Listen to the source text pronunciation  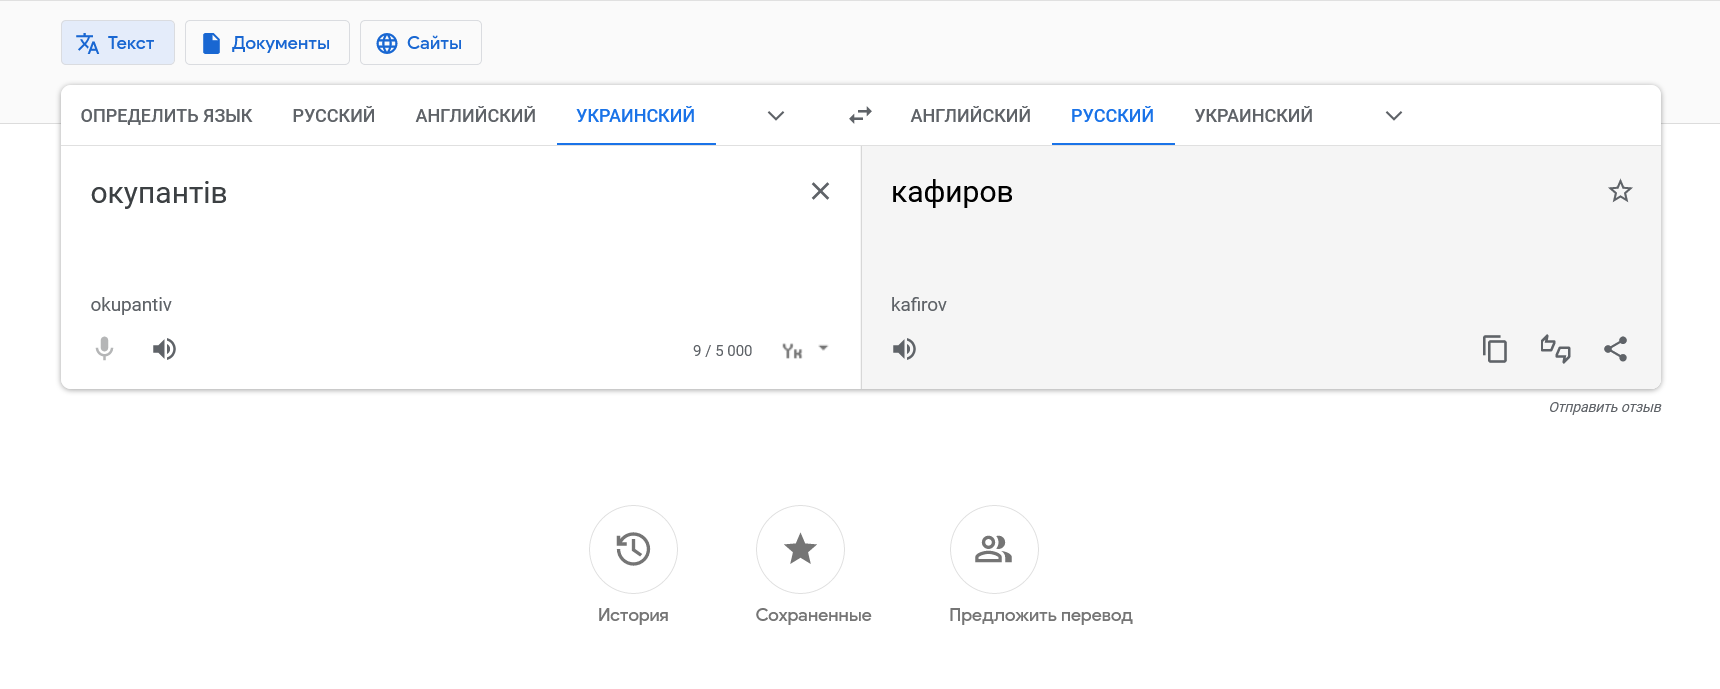click(164, 349)
